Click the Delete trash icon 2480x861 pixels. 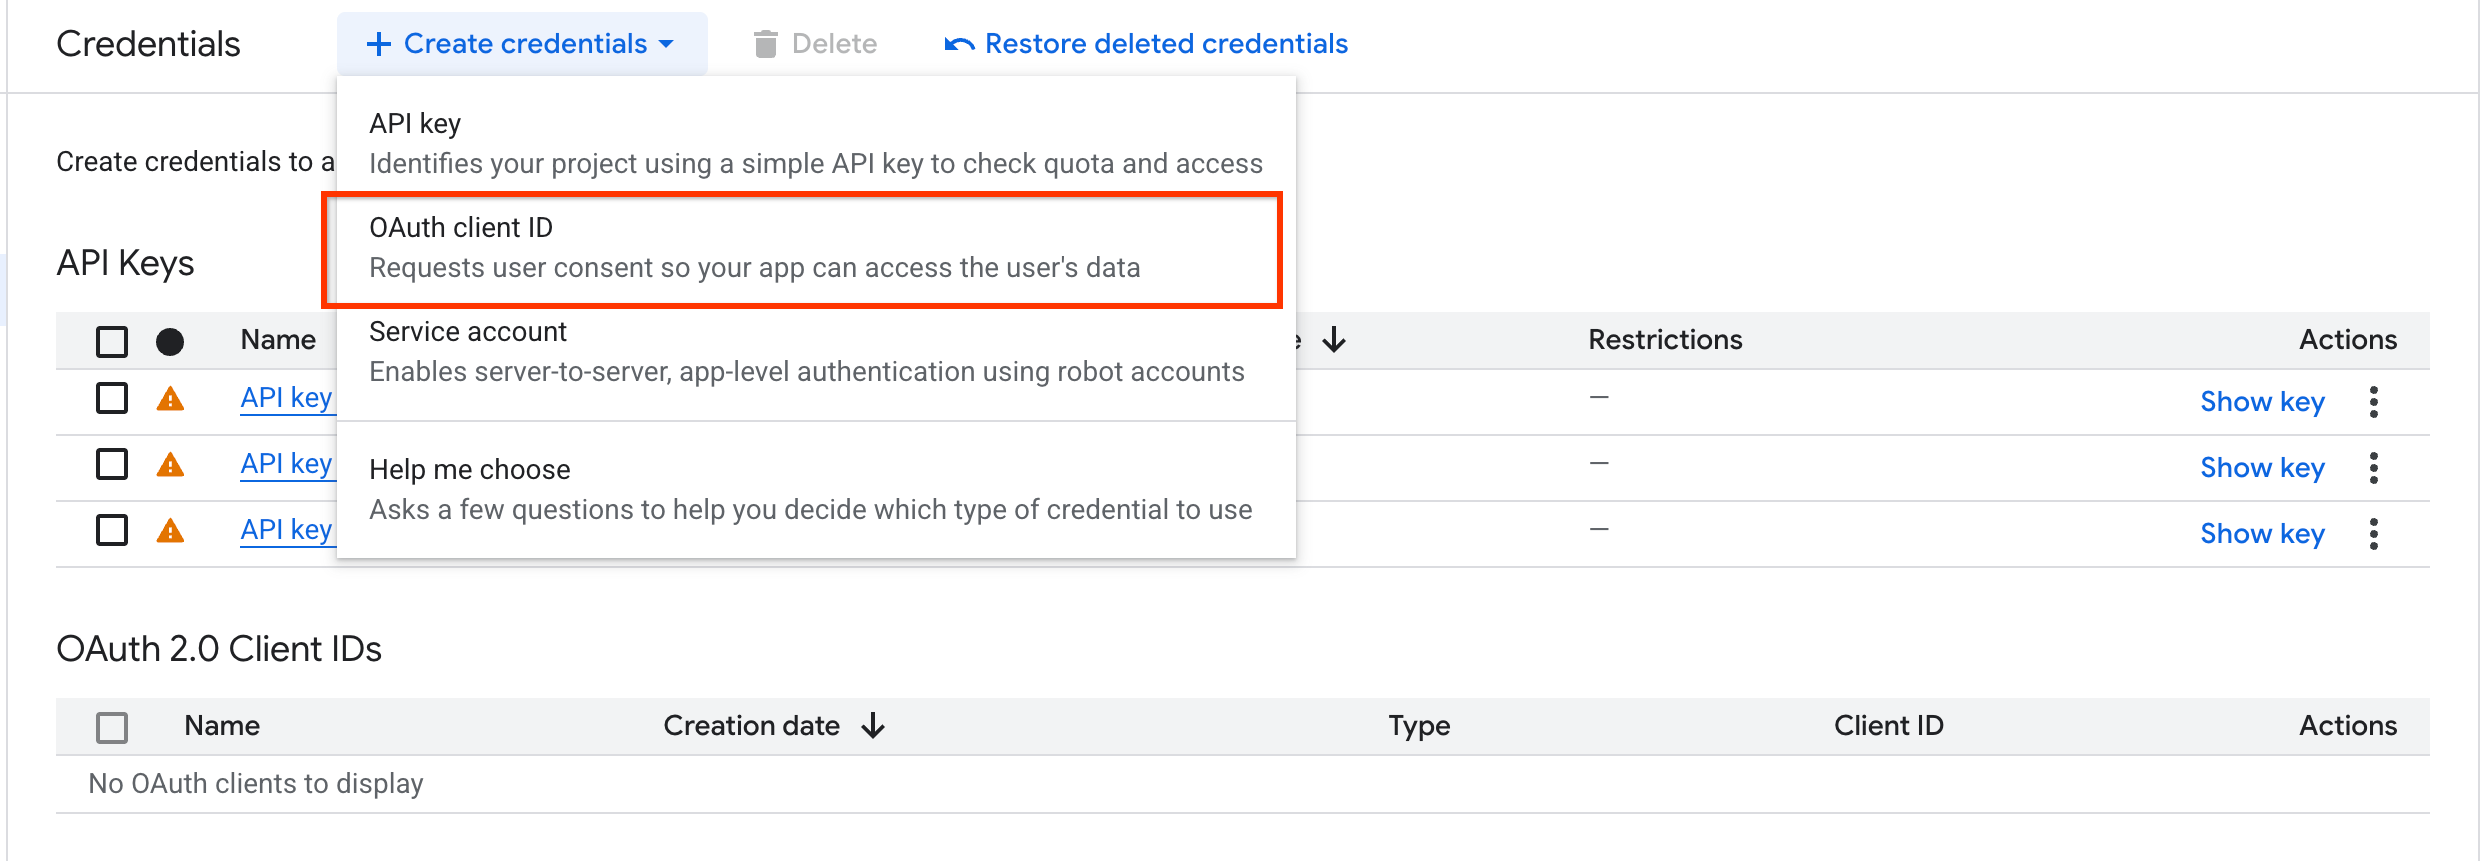pos(765,44)
